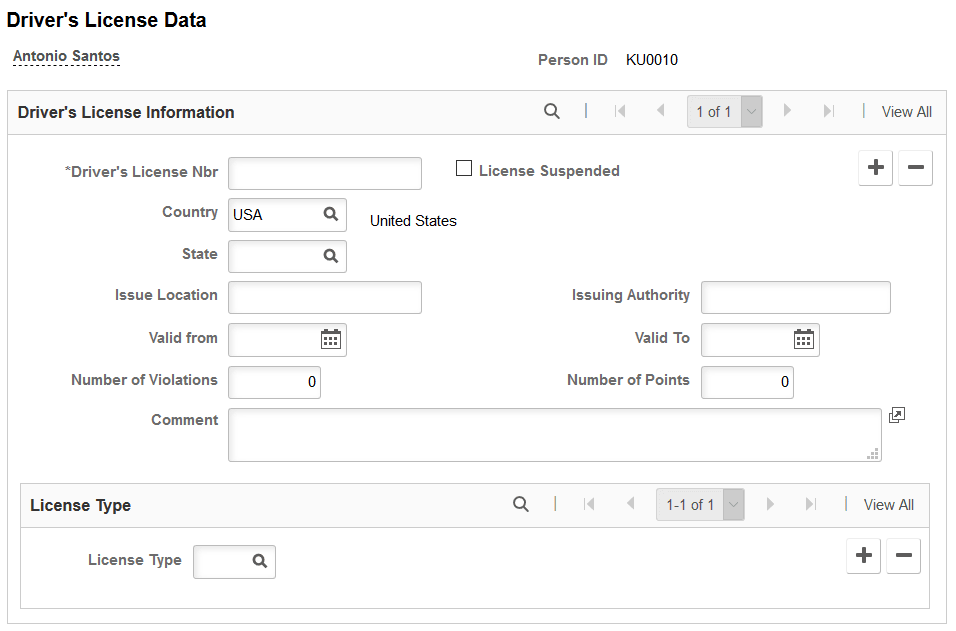
Task: Open the Country lookup magnifier
Action: 330,214
